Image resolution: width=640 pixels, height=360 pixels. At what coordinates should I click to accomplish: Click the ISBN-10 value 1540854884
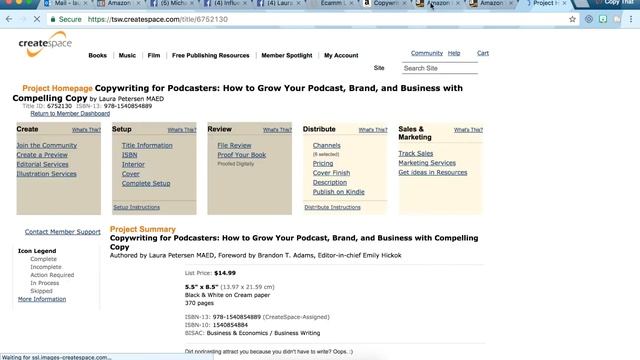pyautogui.click(x=230, y=325)
